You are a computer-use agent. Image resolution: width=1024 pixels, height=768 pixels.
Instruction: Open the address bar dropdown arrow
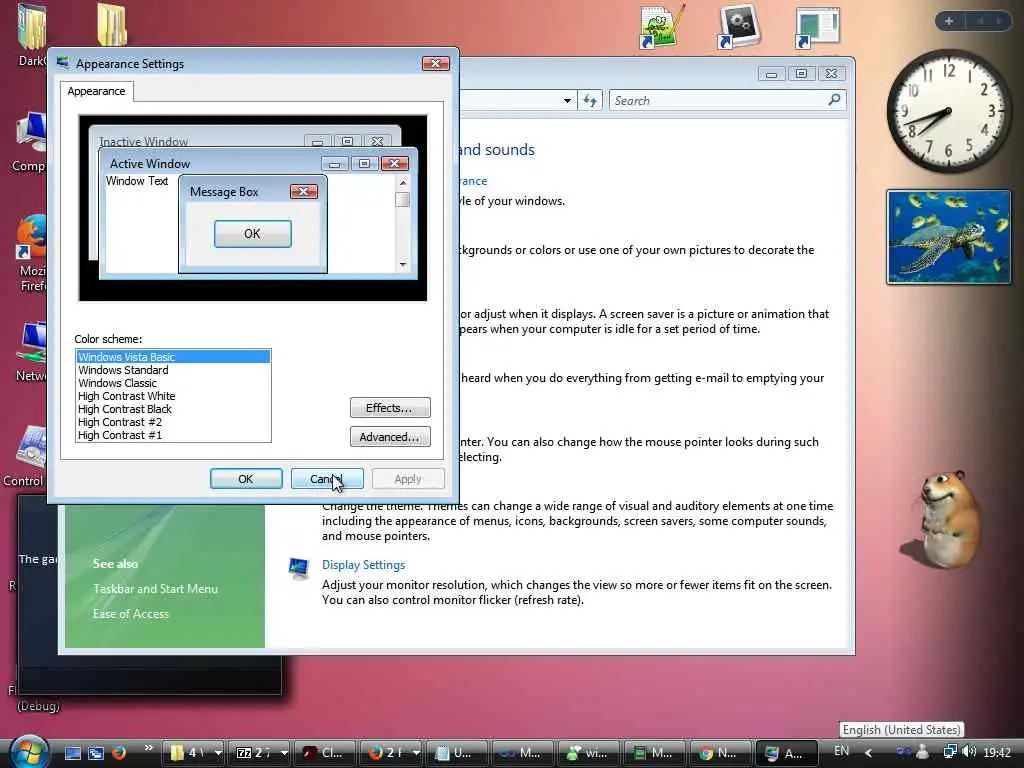point(567,101)
